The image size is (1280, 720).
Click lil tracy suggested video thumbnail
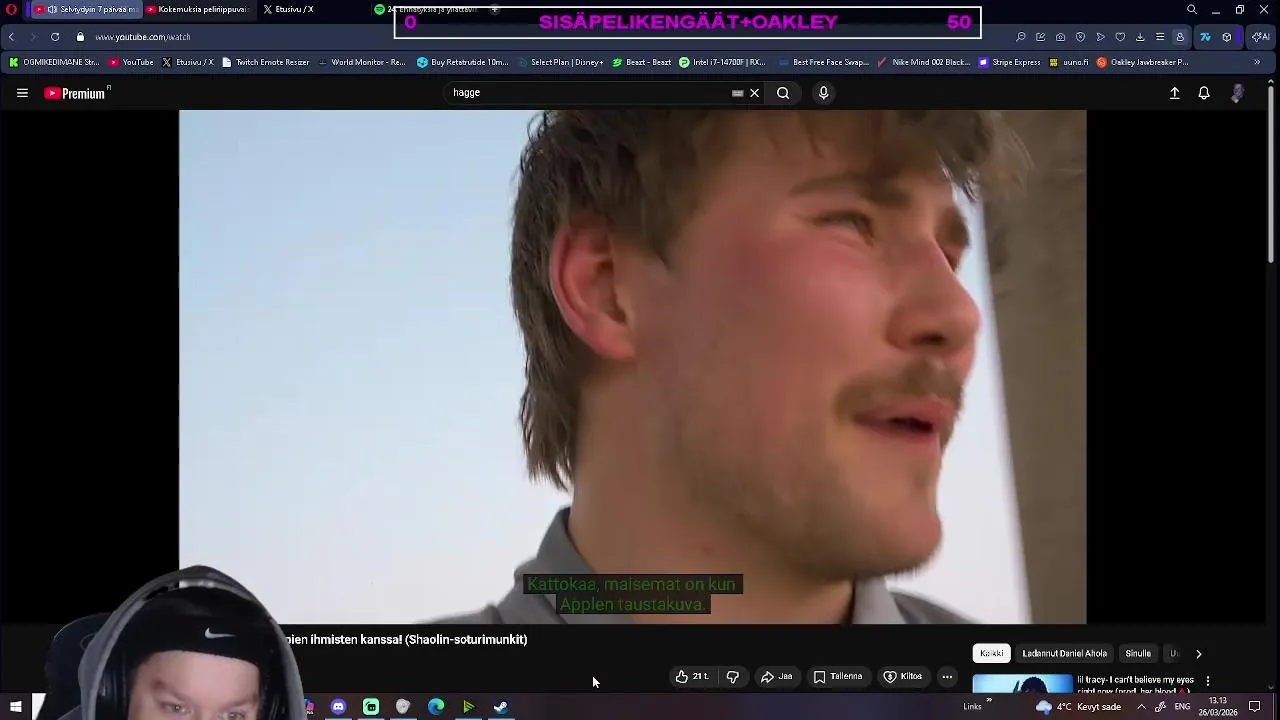pyautogui.click(x=1022, y=685)
